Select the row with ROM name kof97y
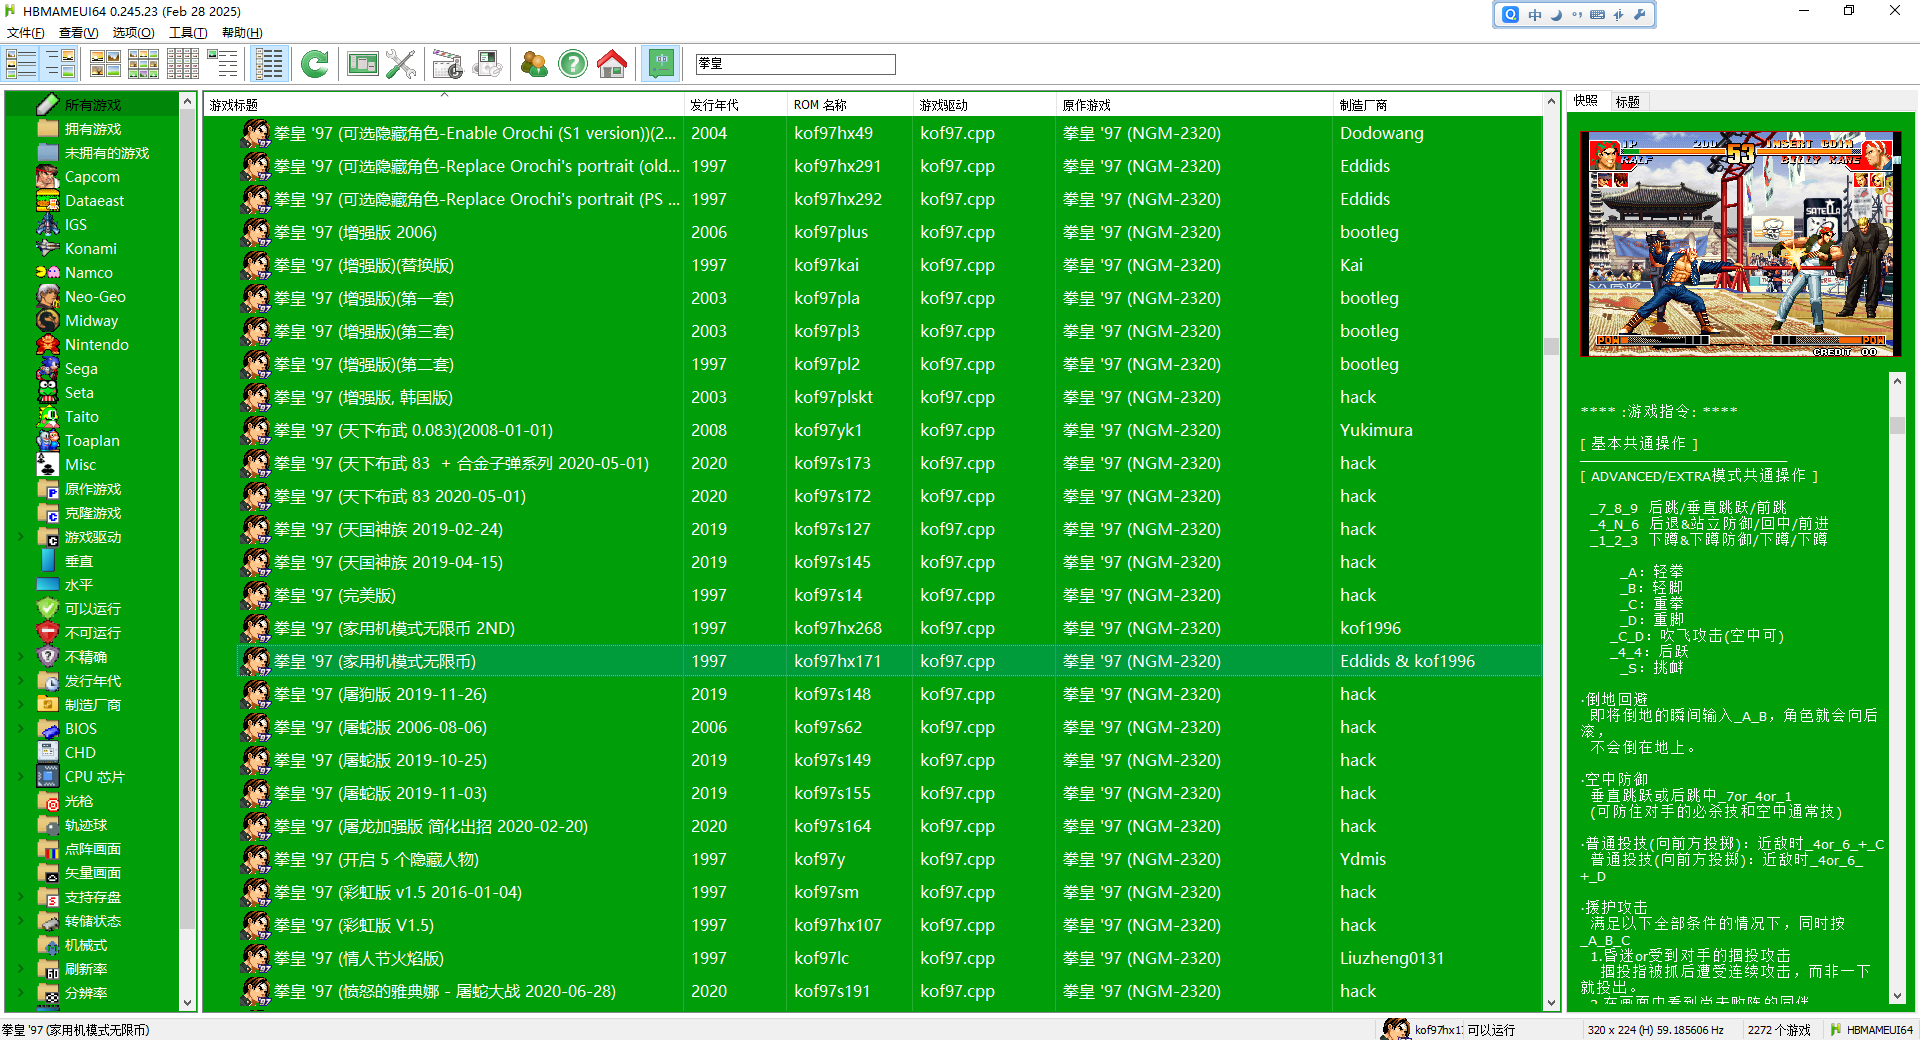1920x1040 pixels. (890, 860)
